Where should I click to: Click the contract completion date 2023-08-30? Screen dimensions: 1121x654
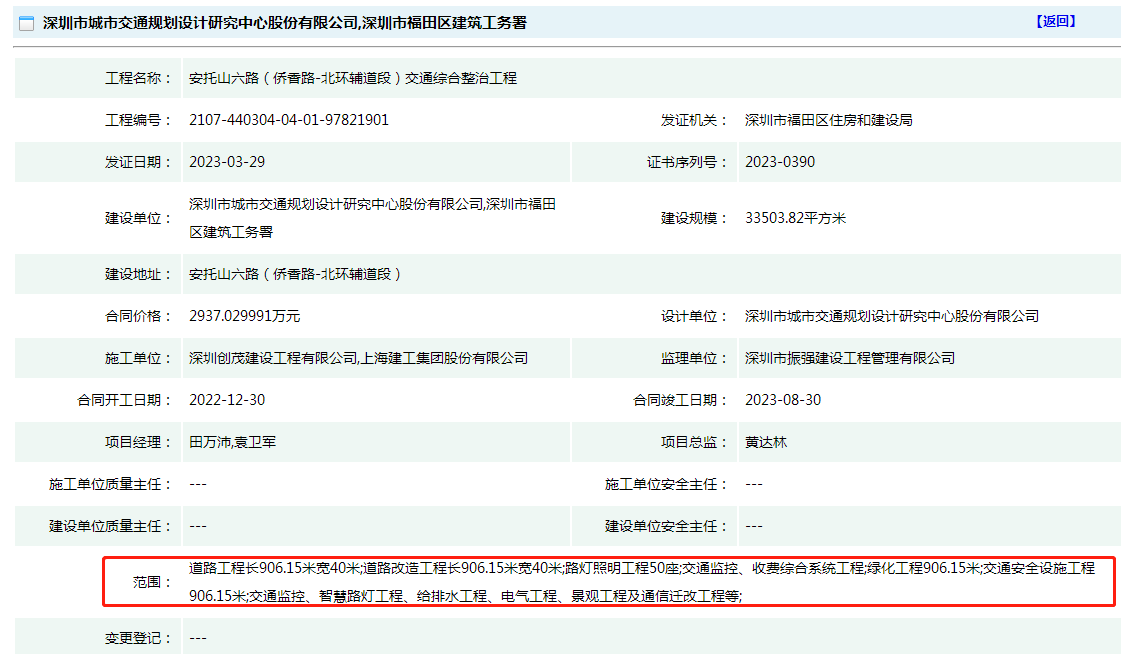783,400
